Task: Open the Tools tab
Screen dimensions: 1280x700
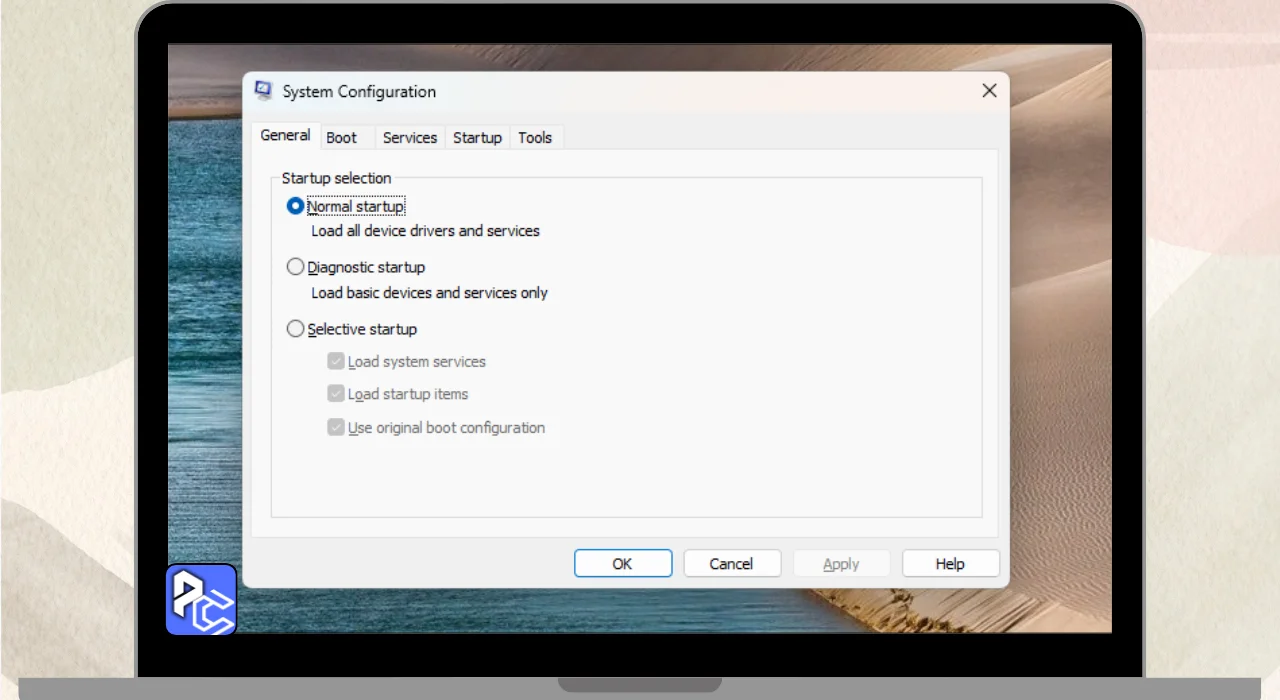Action: coord(535,138)
